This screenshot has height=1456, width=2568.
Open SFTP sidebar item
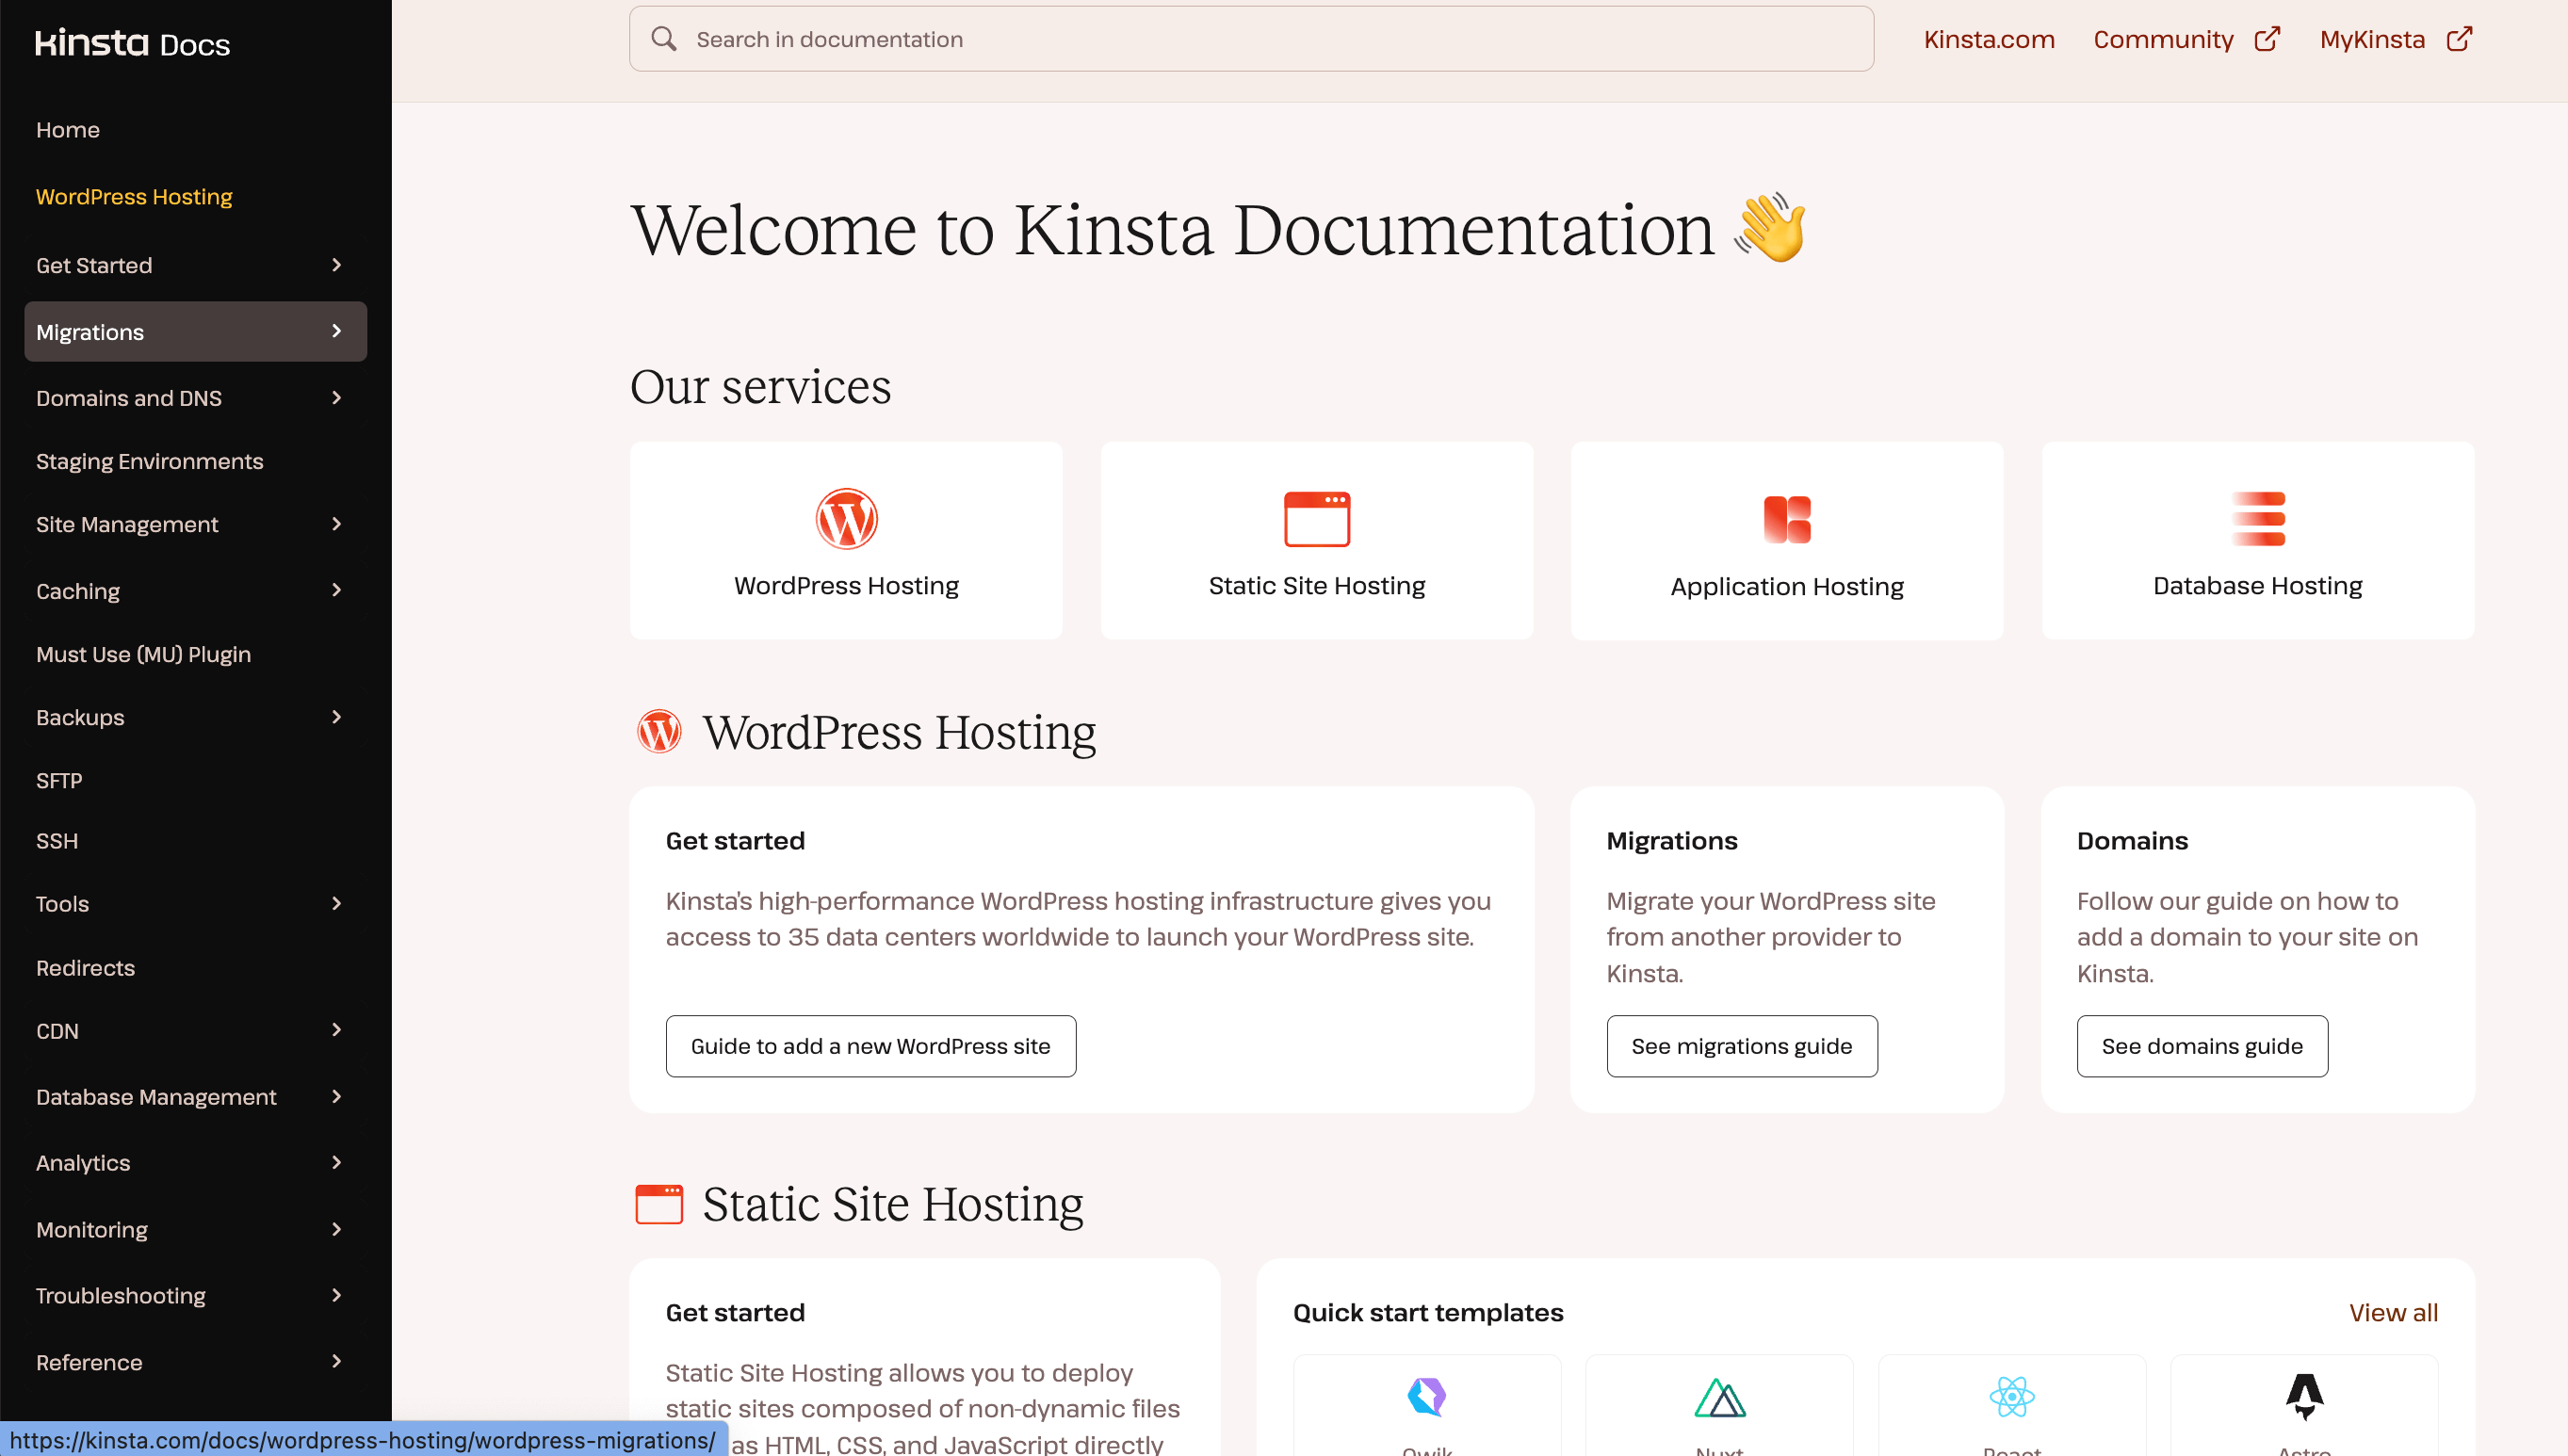(x=59, y=781)
